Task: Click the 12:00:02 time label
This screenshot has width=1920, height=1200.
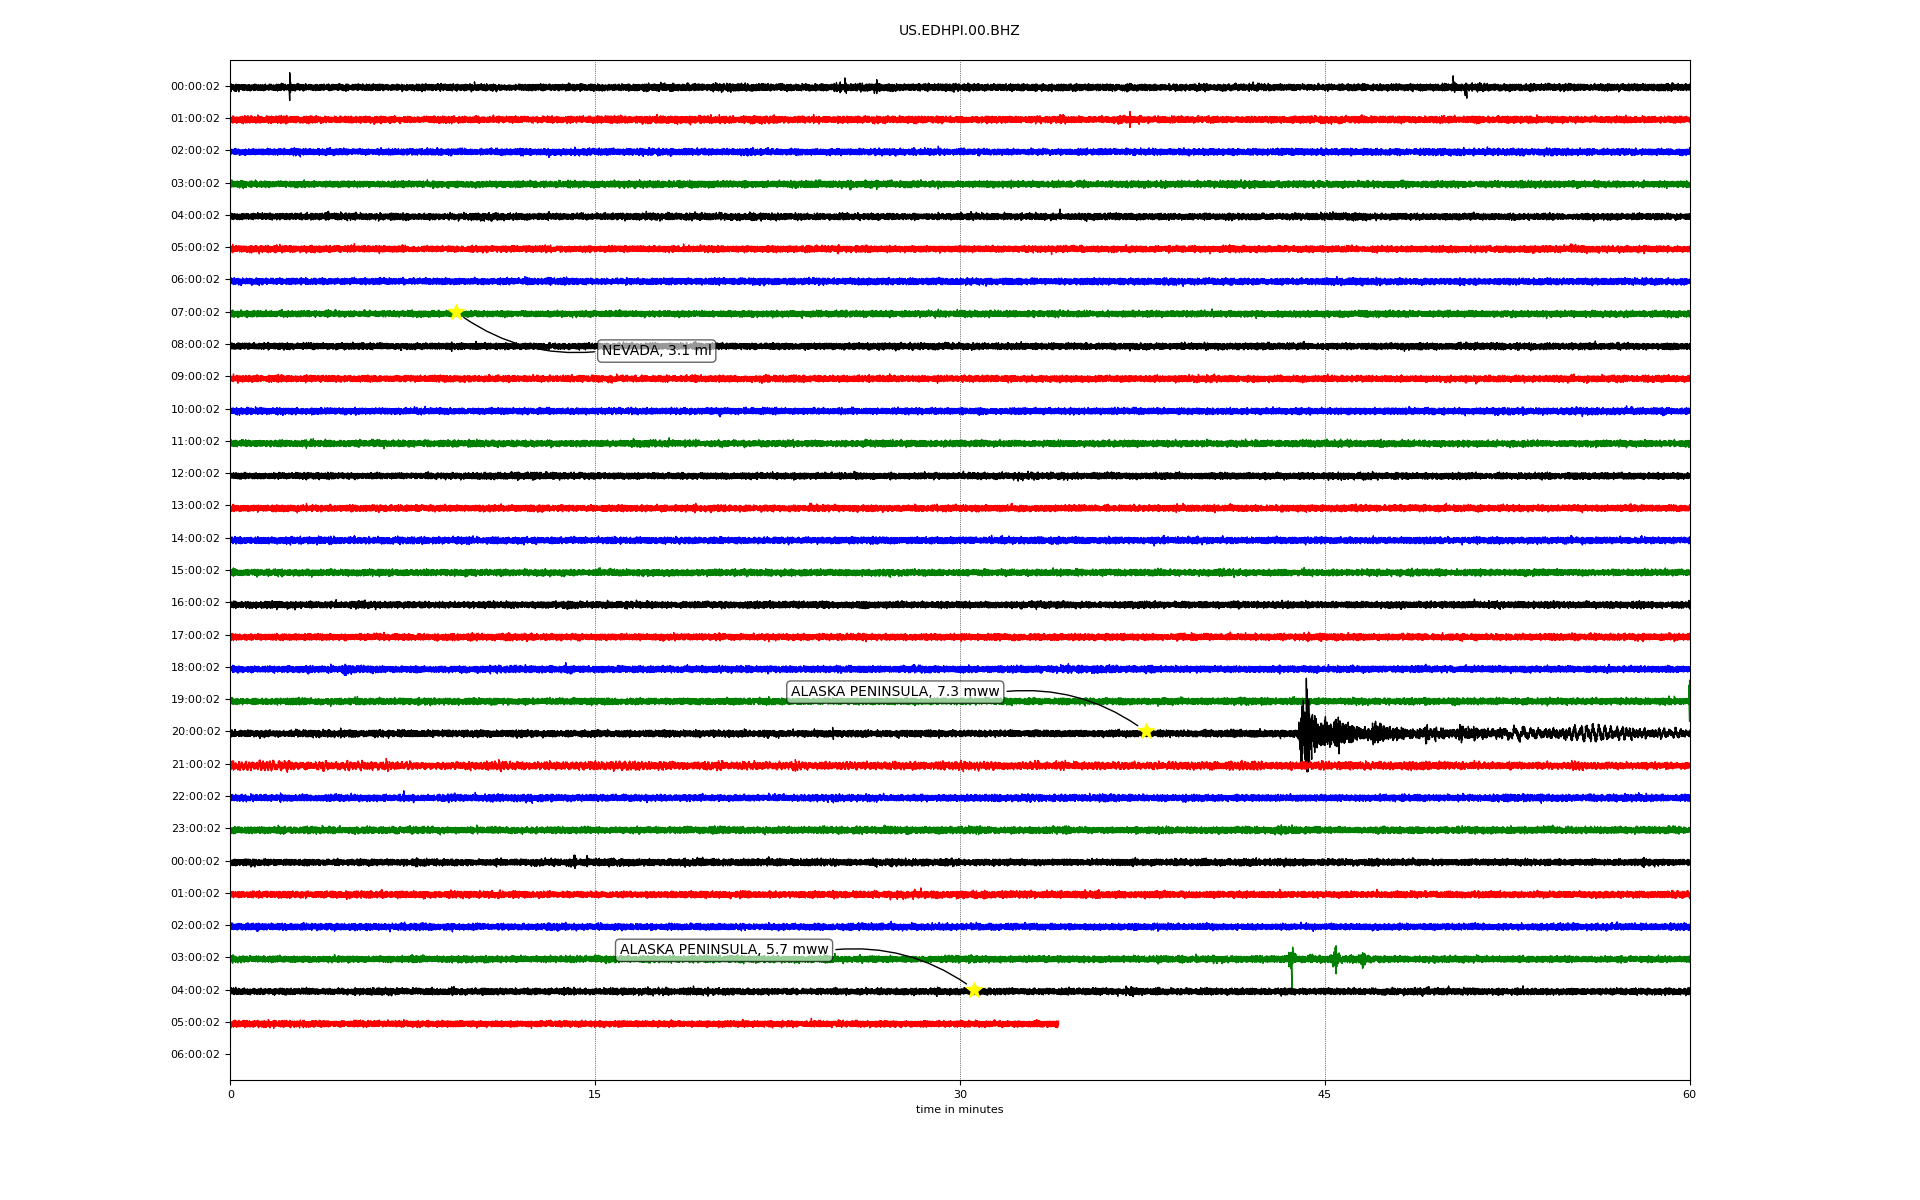Action: point(195,474)
